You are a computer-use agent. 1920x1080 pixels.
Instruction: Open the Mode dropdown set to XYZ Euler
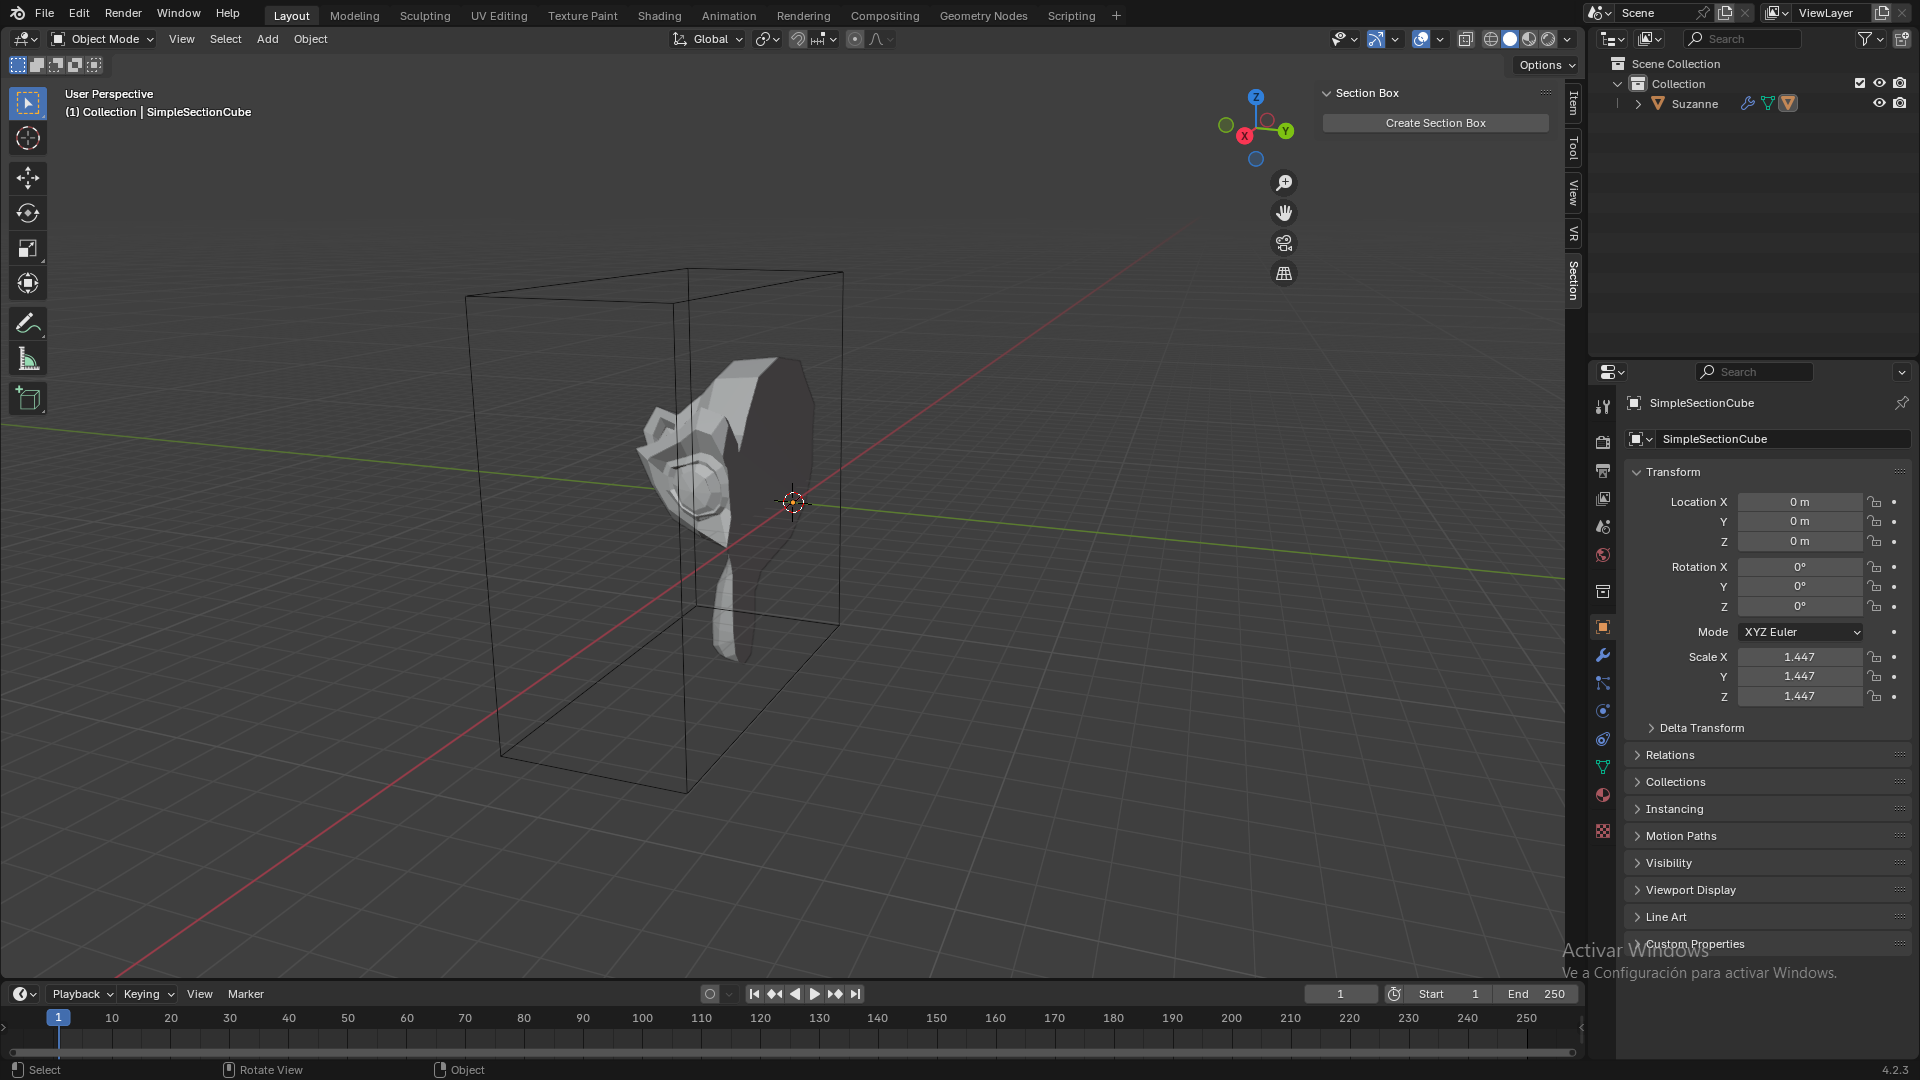1799,632
